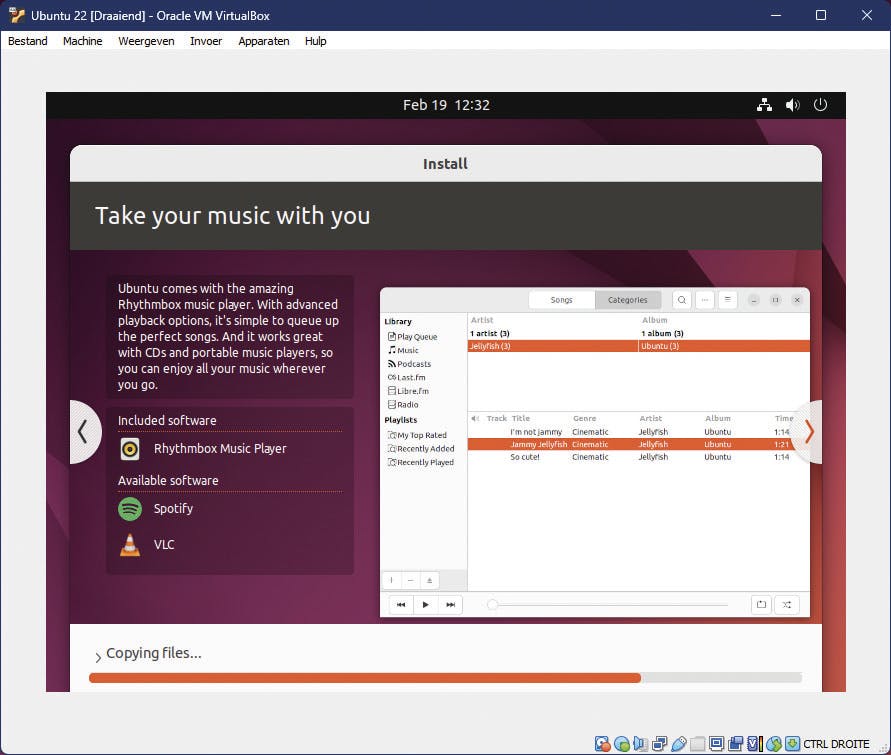Click the Available software heading
Screen dimensions: 891x755
point(168,481)
